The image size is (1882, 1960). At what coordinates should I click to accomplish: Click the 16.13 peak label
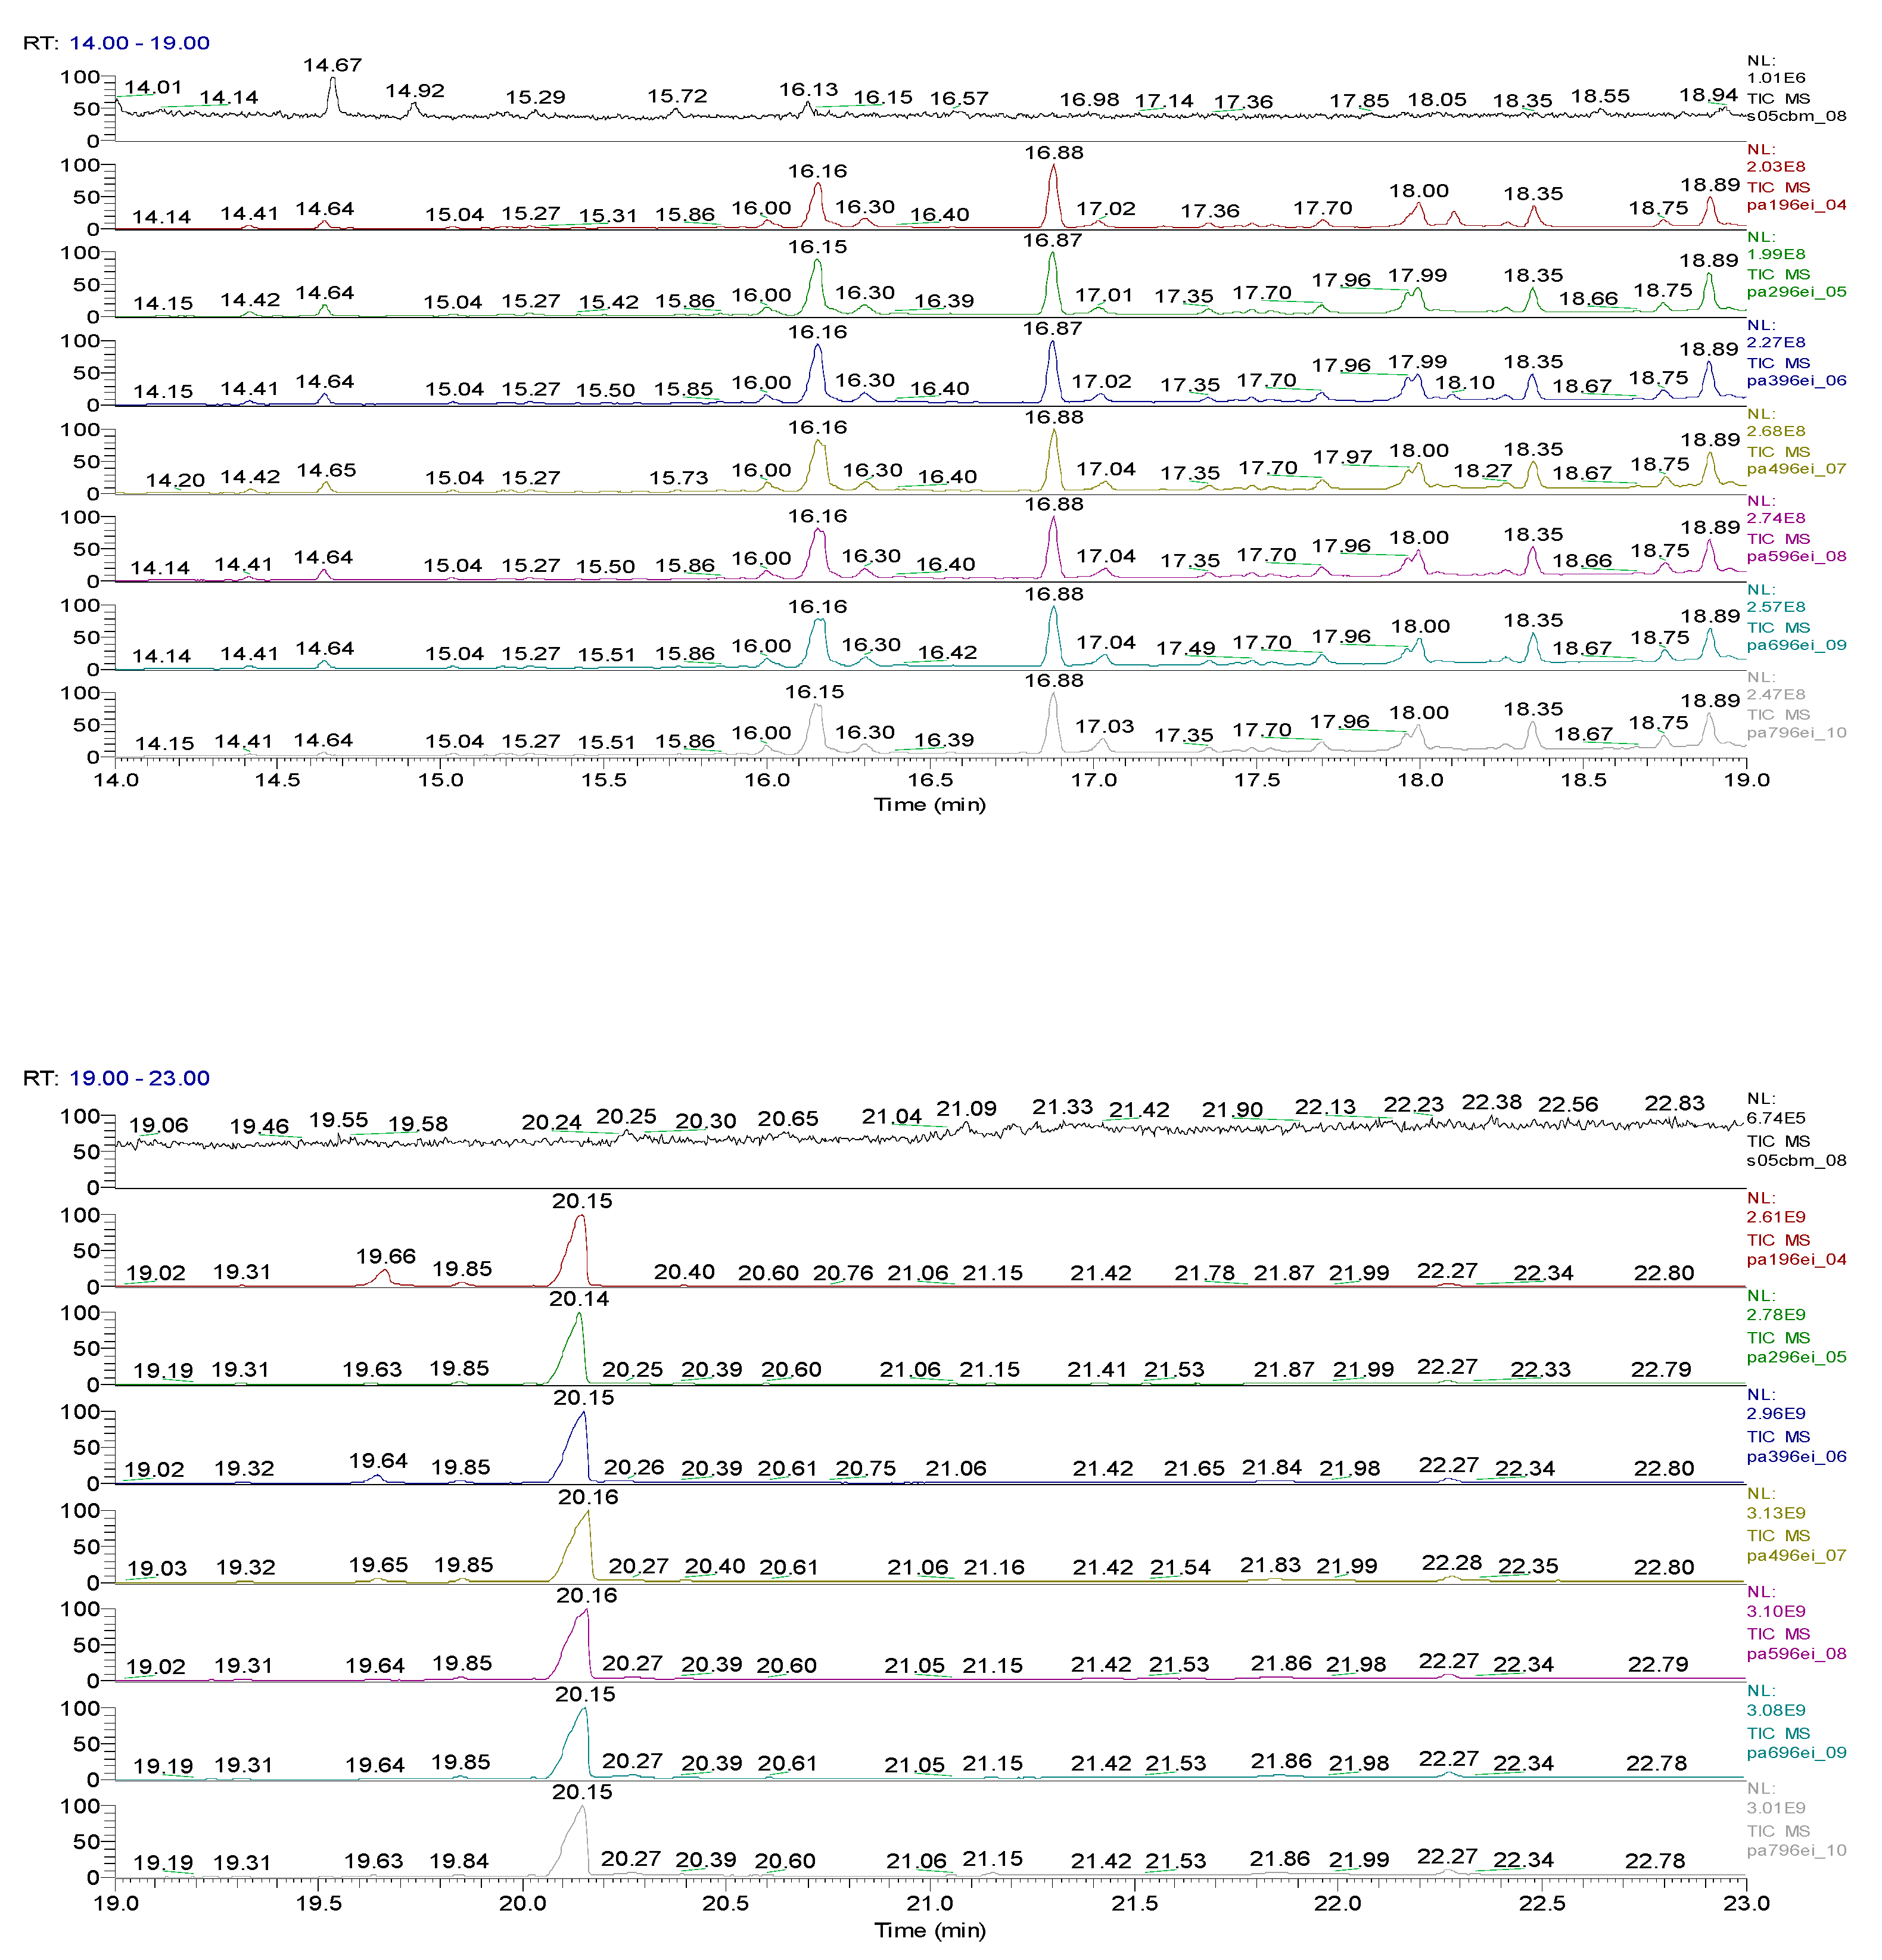pyautogui.click(x=808, y=90)
